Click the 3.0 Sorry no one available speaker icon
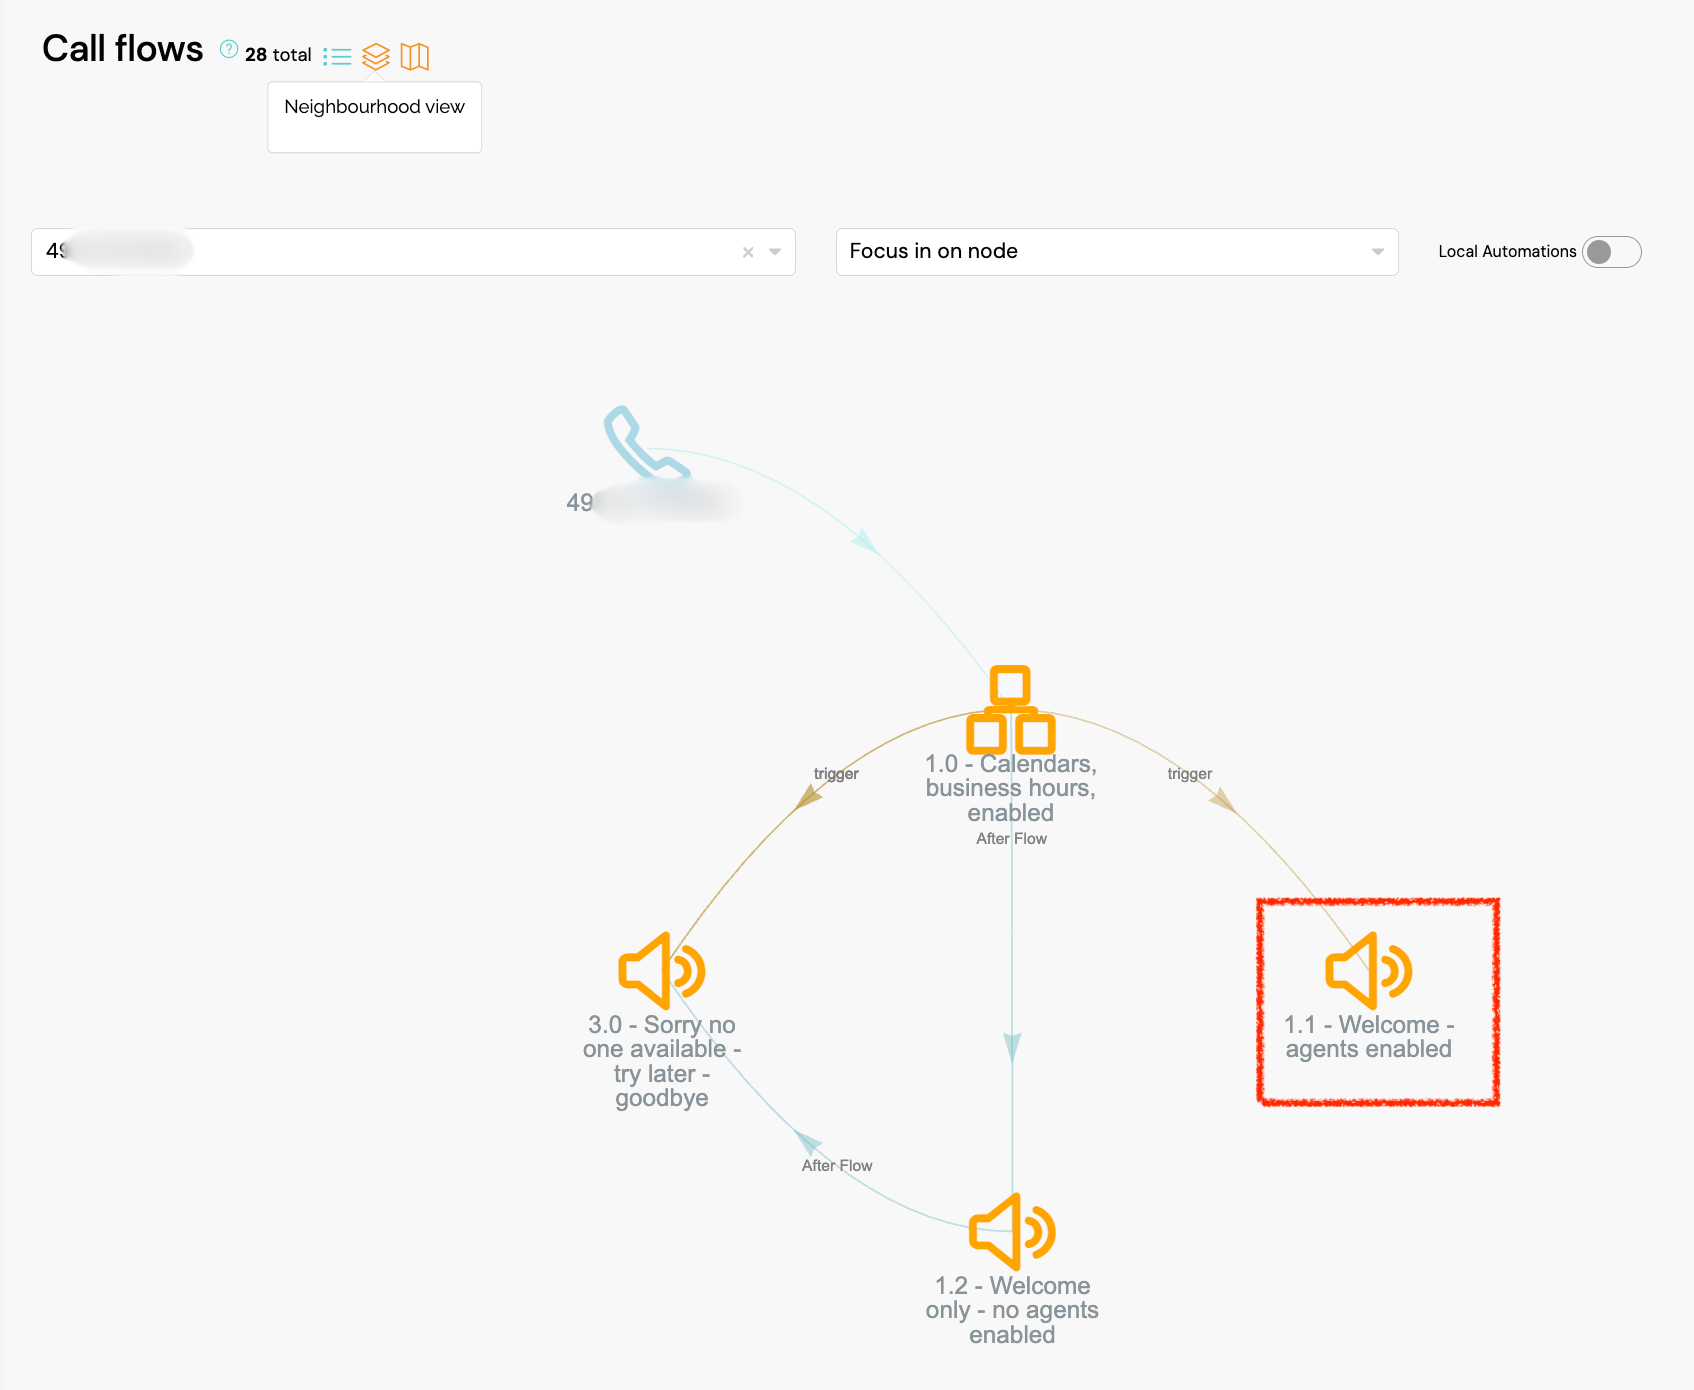 [661, 971]
